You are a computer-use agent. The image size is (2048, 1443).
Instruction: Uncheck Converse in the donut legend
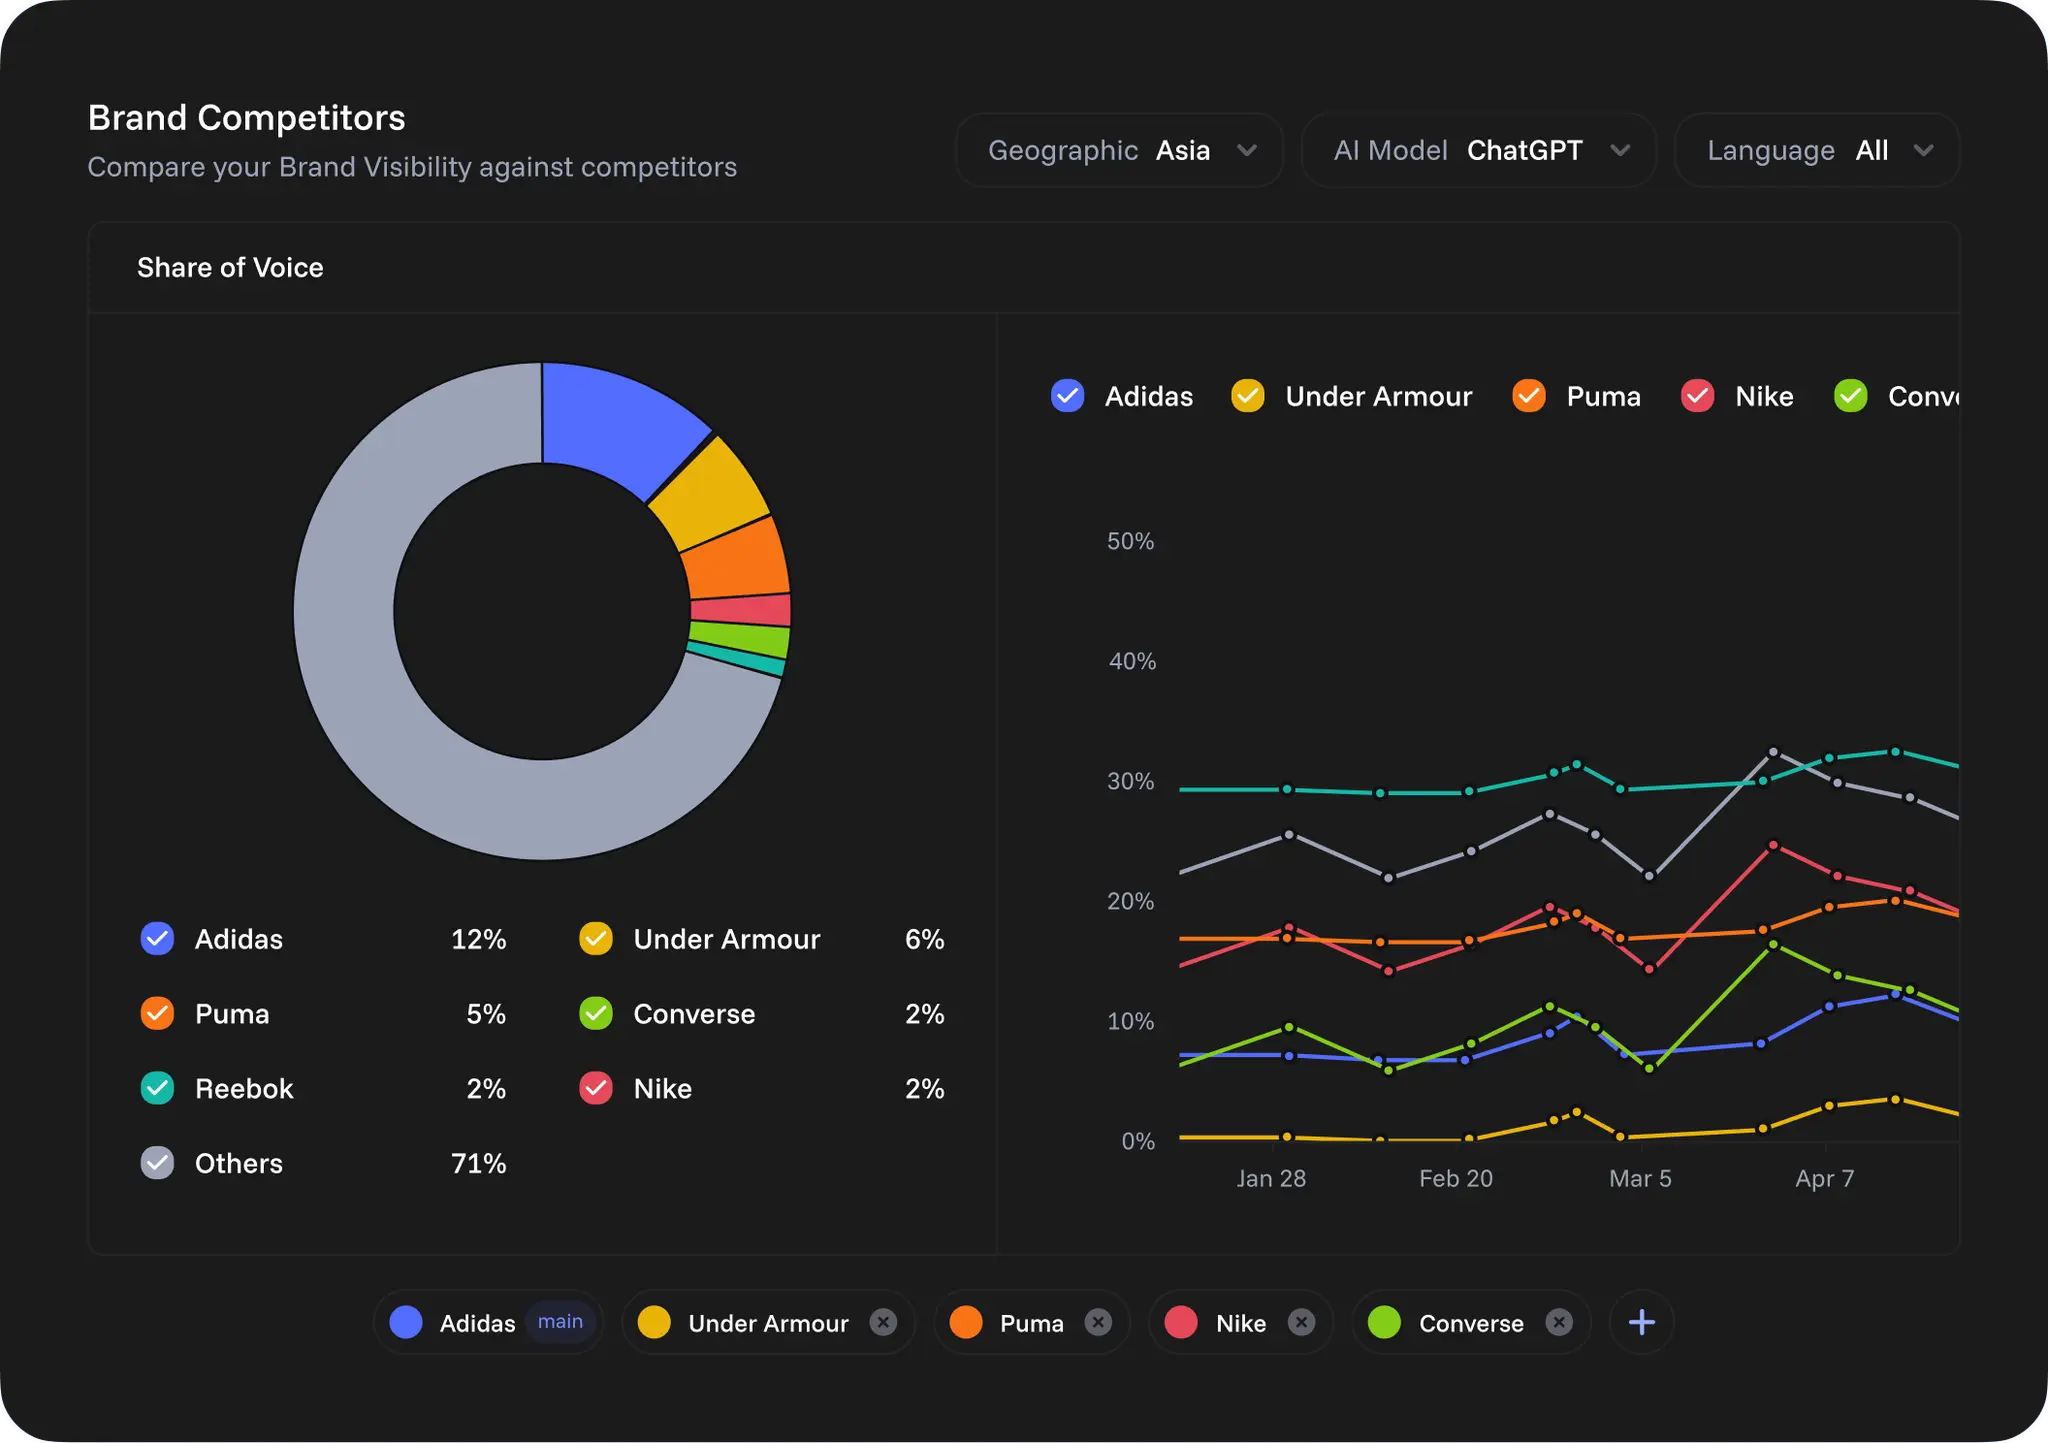596,1013
